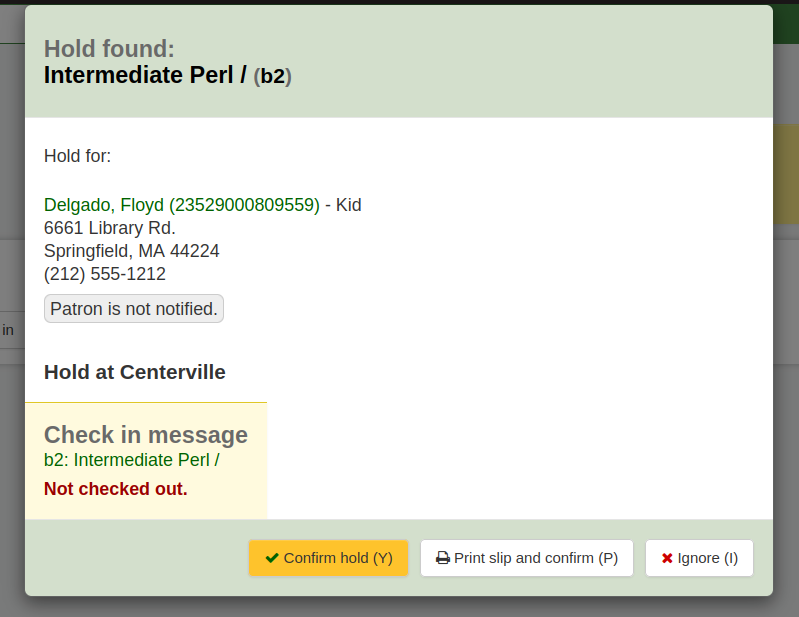Click the Kid patron category label
799x617 pixels.
coord(348,205)
